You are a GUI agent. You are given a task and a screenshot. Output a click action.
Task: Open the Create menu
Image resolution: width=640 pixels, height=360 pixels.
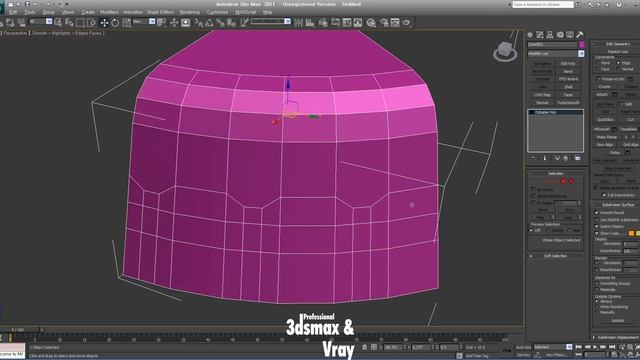[88, 12]
